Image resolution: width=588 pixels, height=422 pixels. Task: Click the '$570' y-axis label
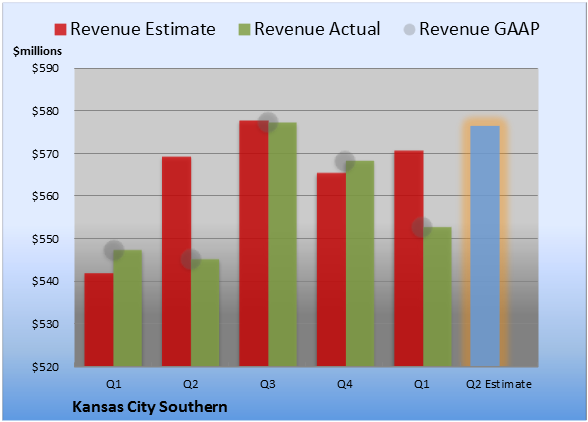(x=45, y=154)
